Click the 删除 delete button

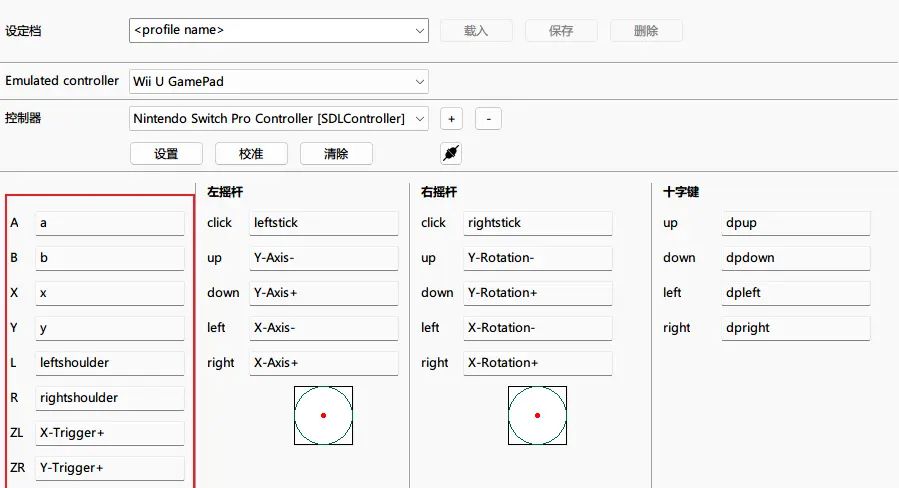coord(646,30)
